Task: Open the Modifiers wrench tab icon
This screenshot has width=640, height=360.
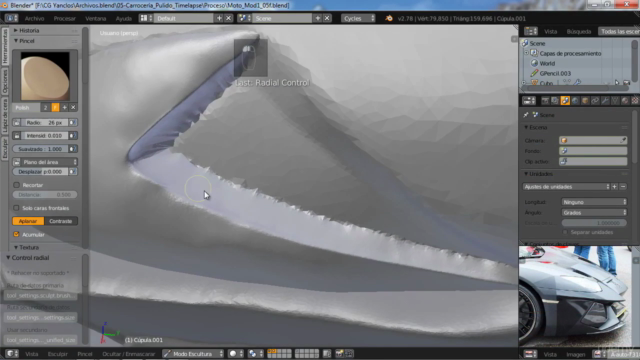Action: [605, 100]
